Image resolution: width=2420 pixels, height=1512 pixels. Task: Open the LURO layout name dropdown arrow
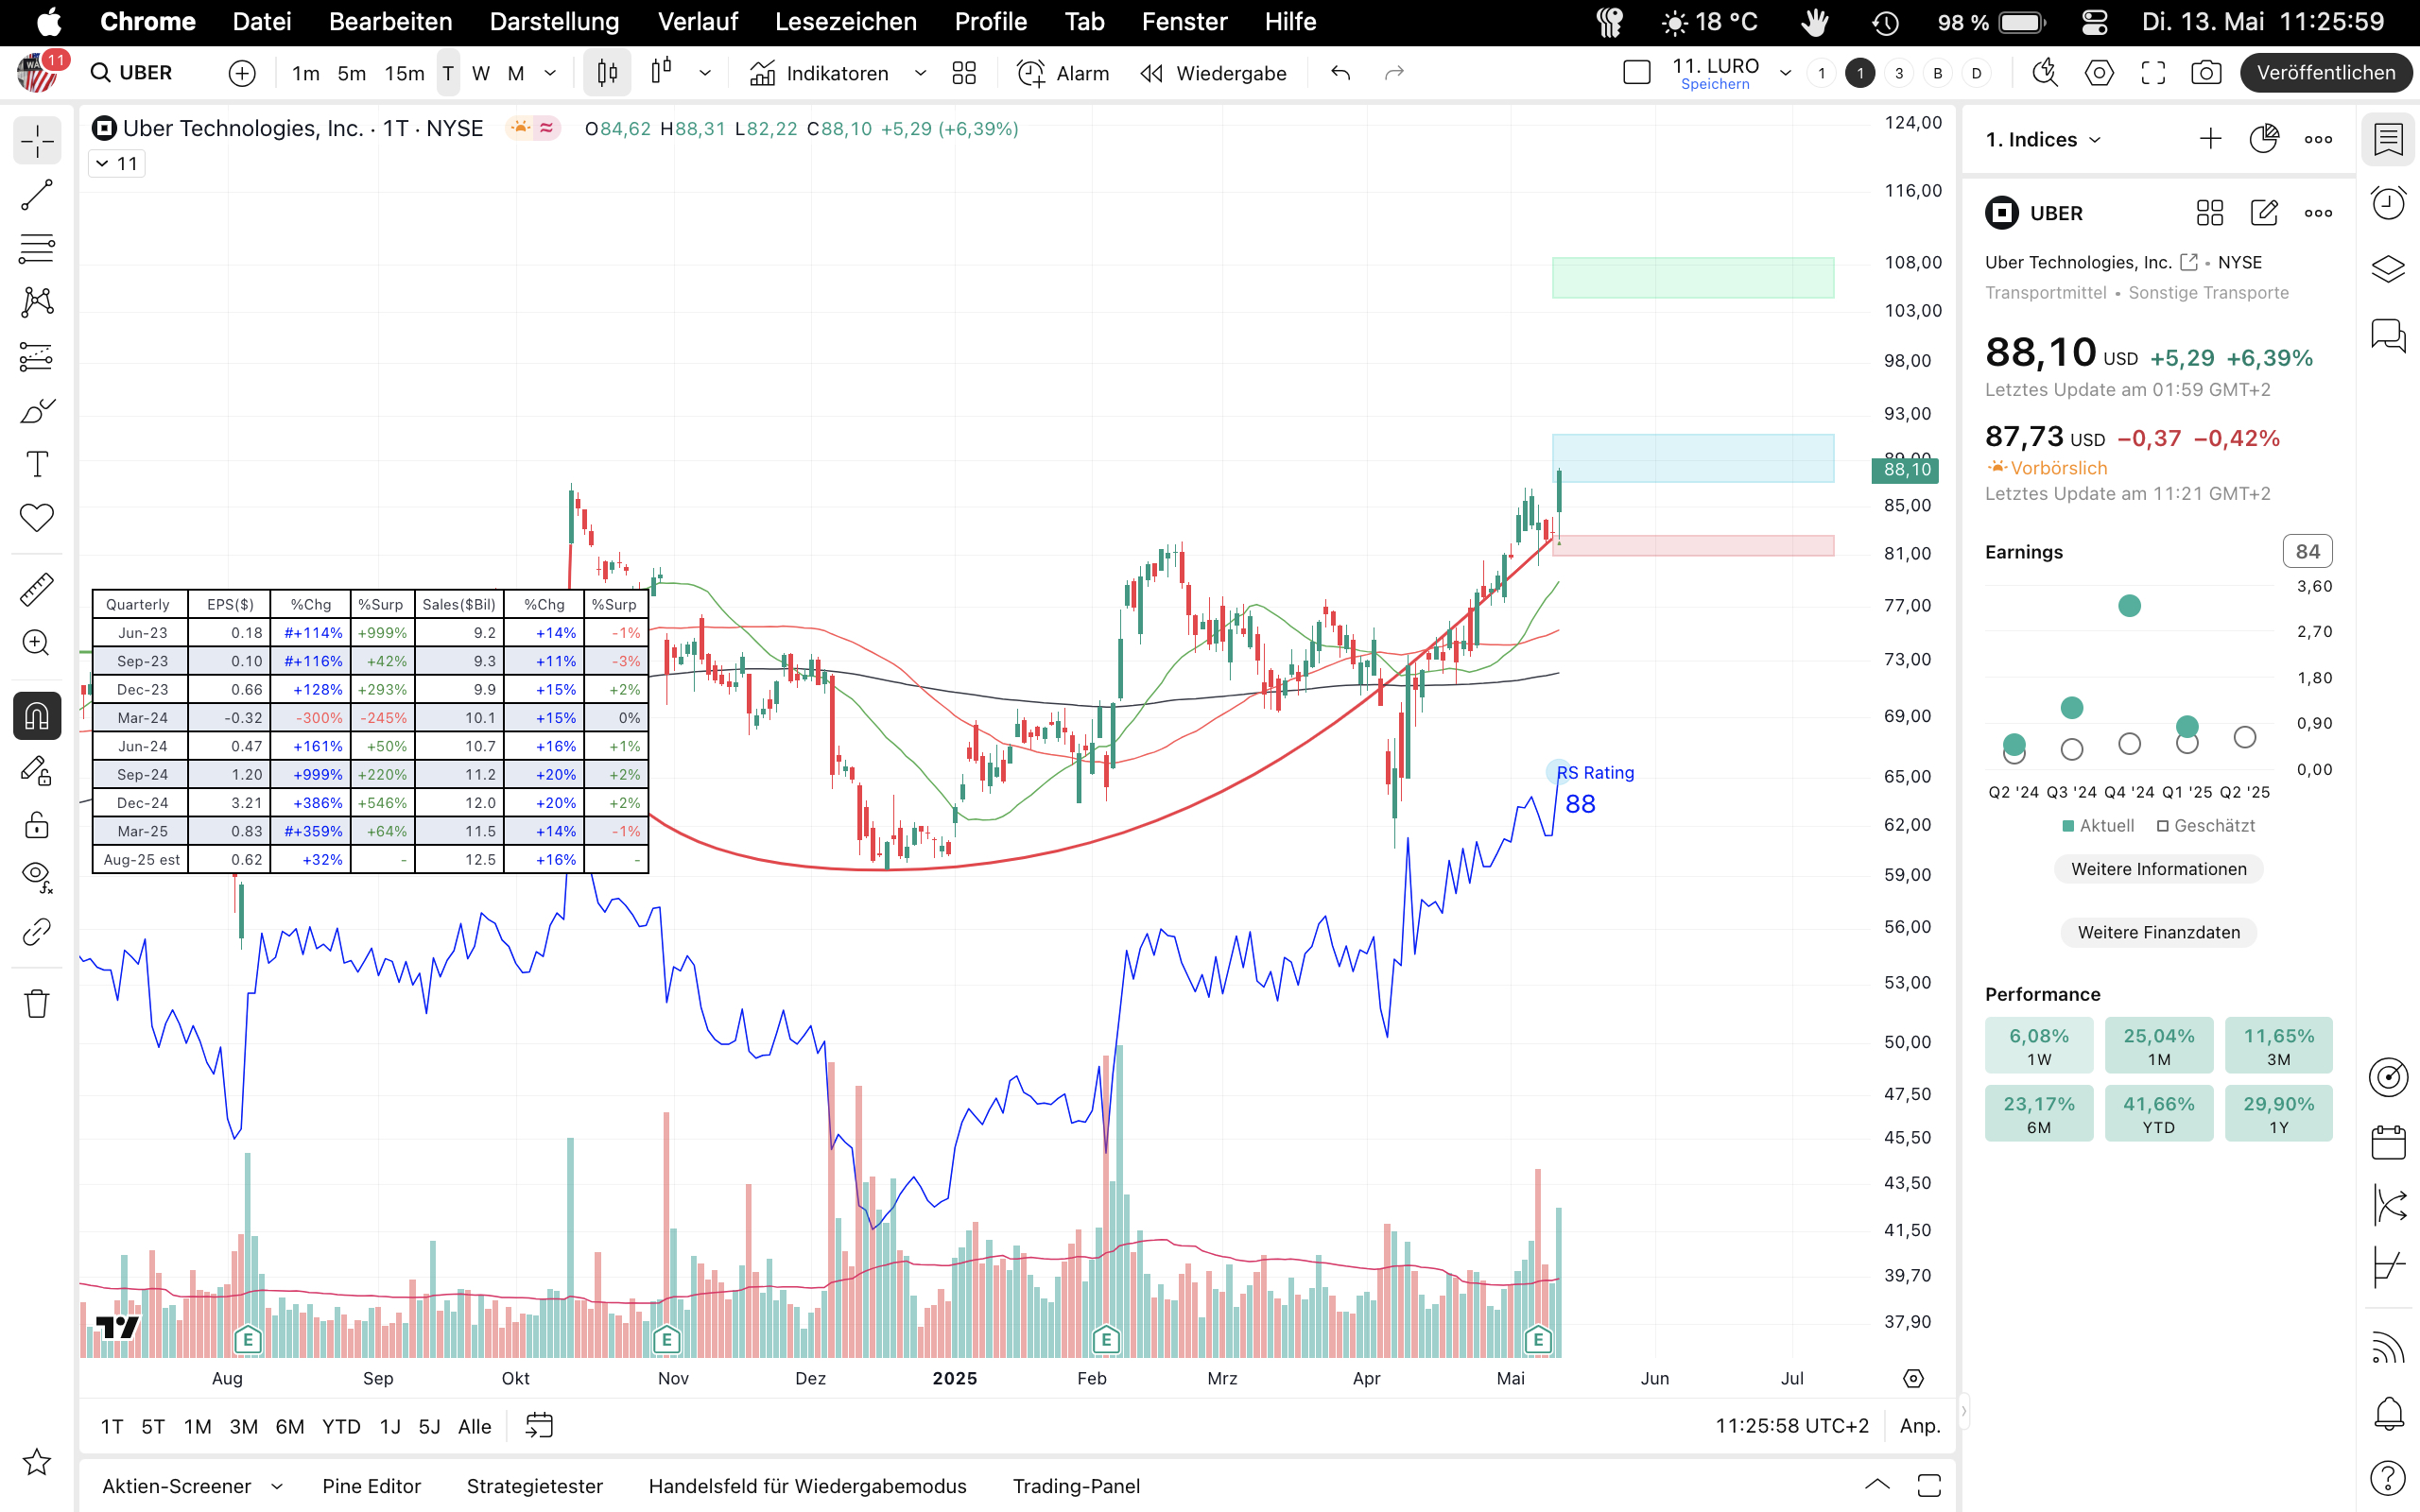pyautogui.click(x=1785, y=73)
